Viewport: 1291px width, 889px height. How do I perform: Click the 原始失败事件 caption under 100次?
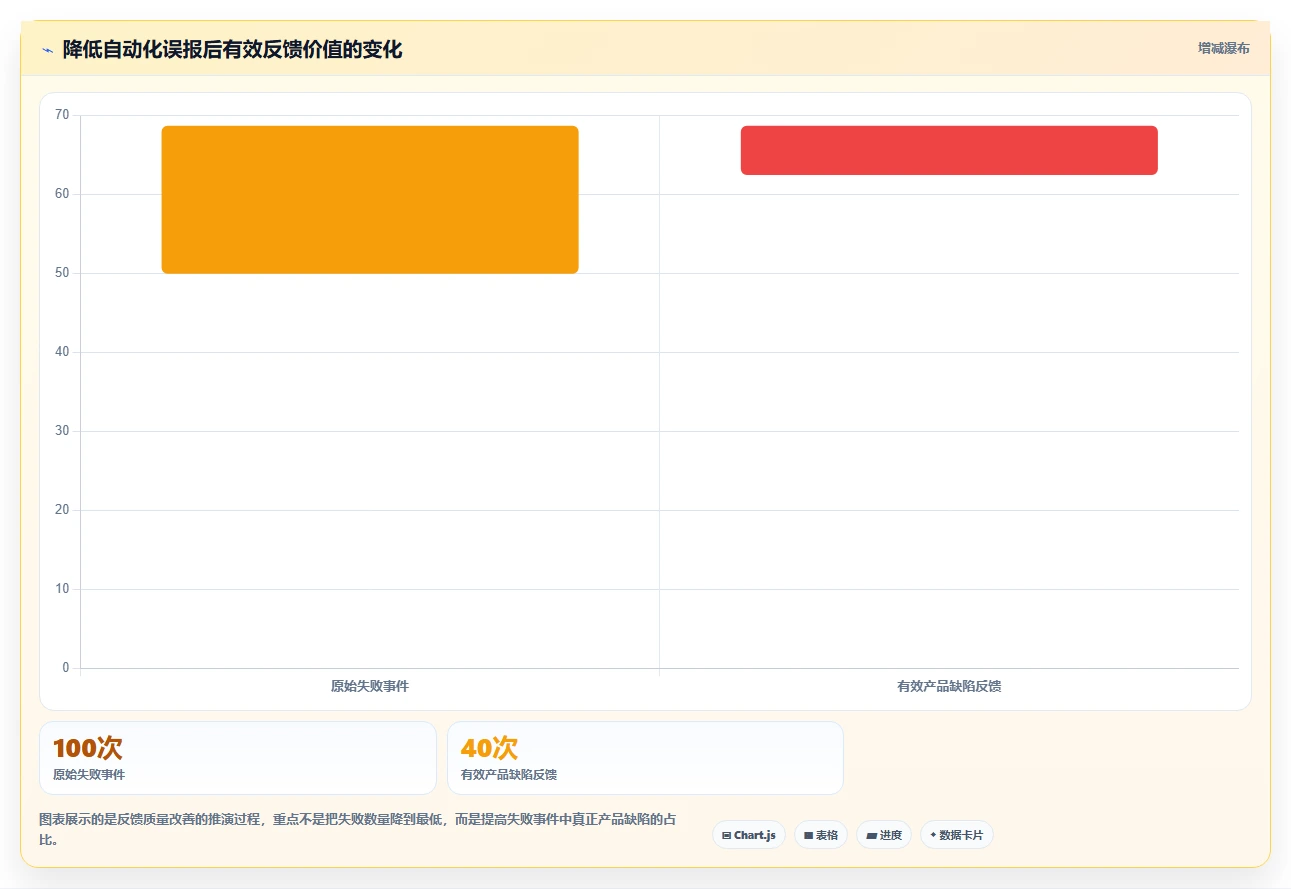(89, 775)
